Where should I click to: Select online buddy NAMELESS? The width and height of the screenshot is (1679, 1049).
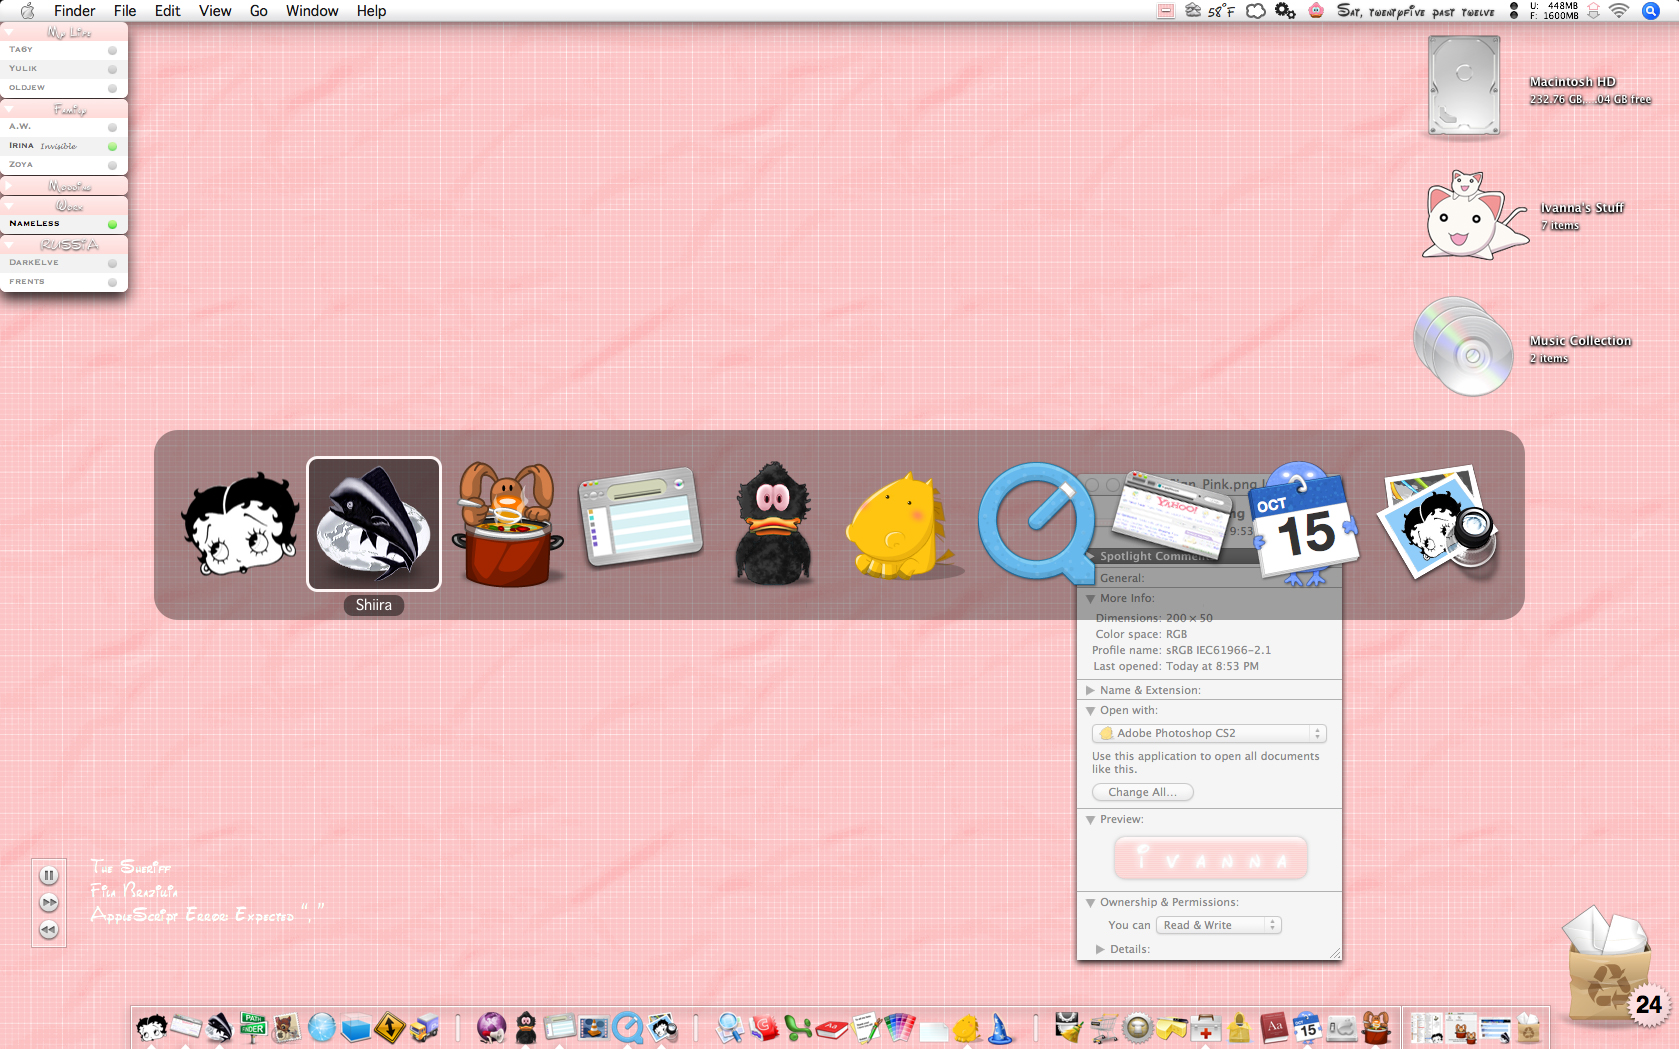click(64, 224)
